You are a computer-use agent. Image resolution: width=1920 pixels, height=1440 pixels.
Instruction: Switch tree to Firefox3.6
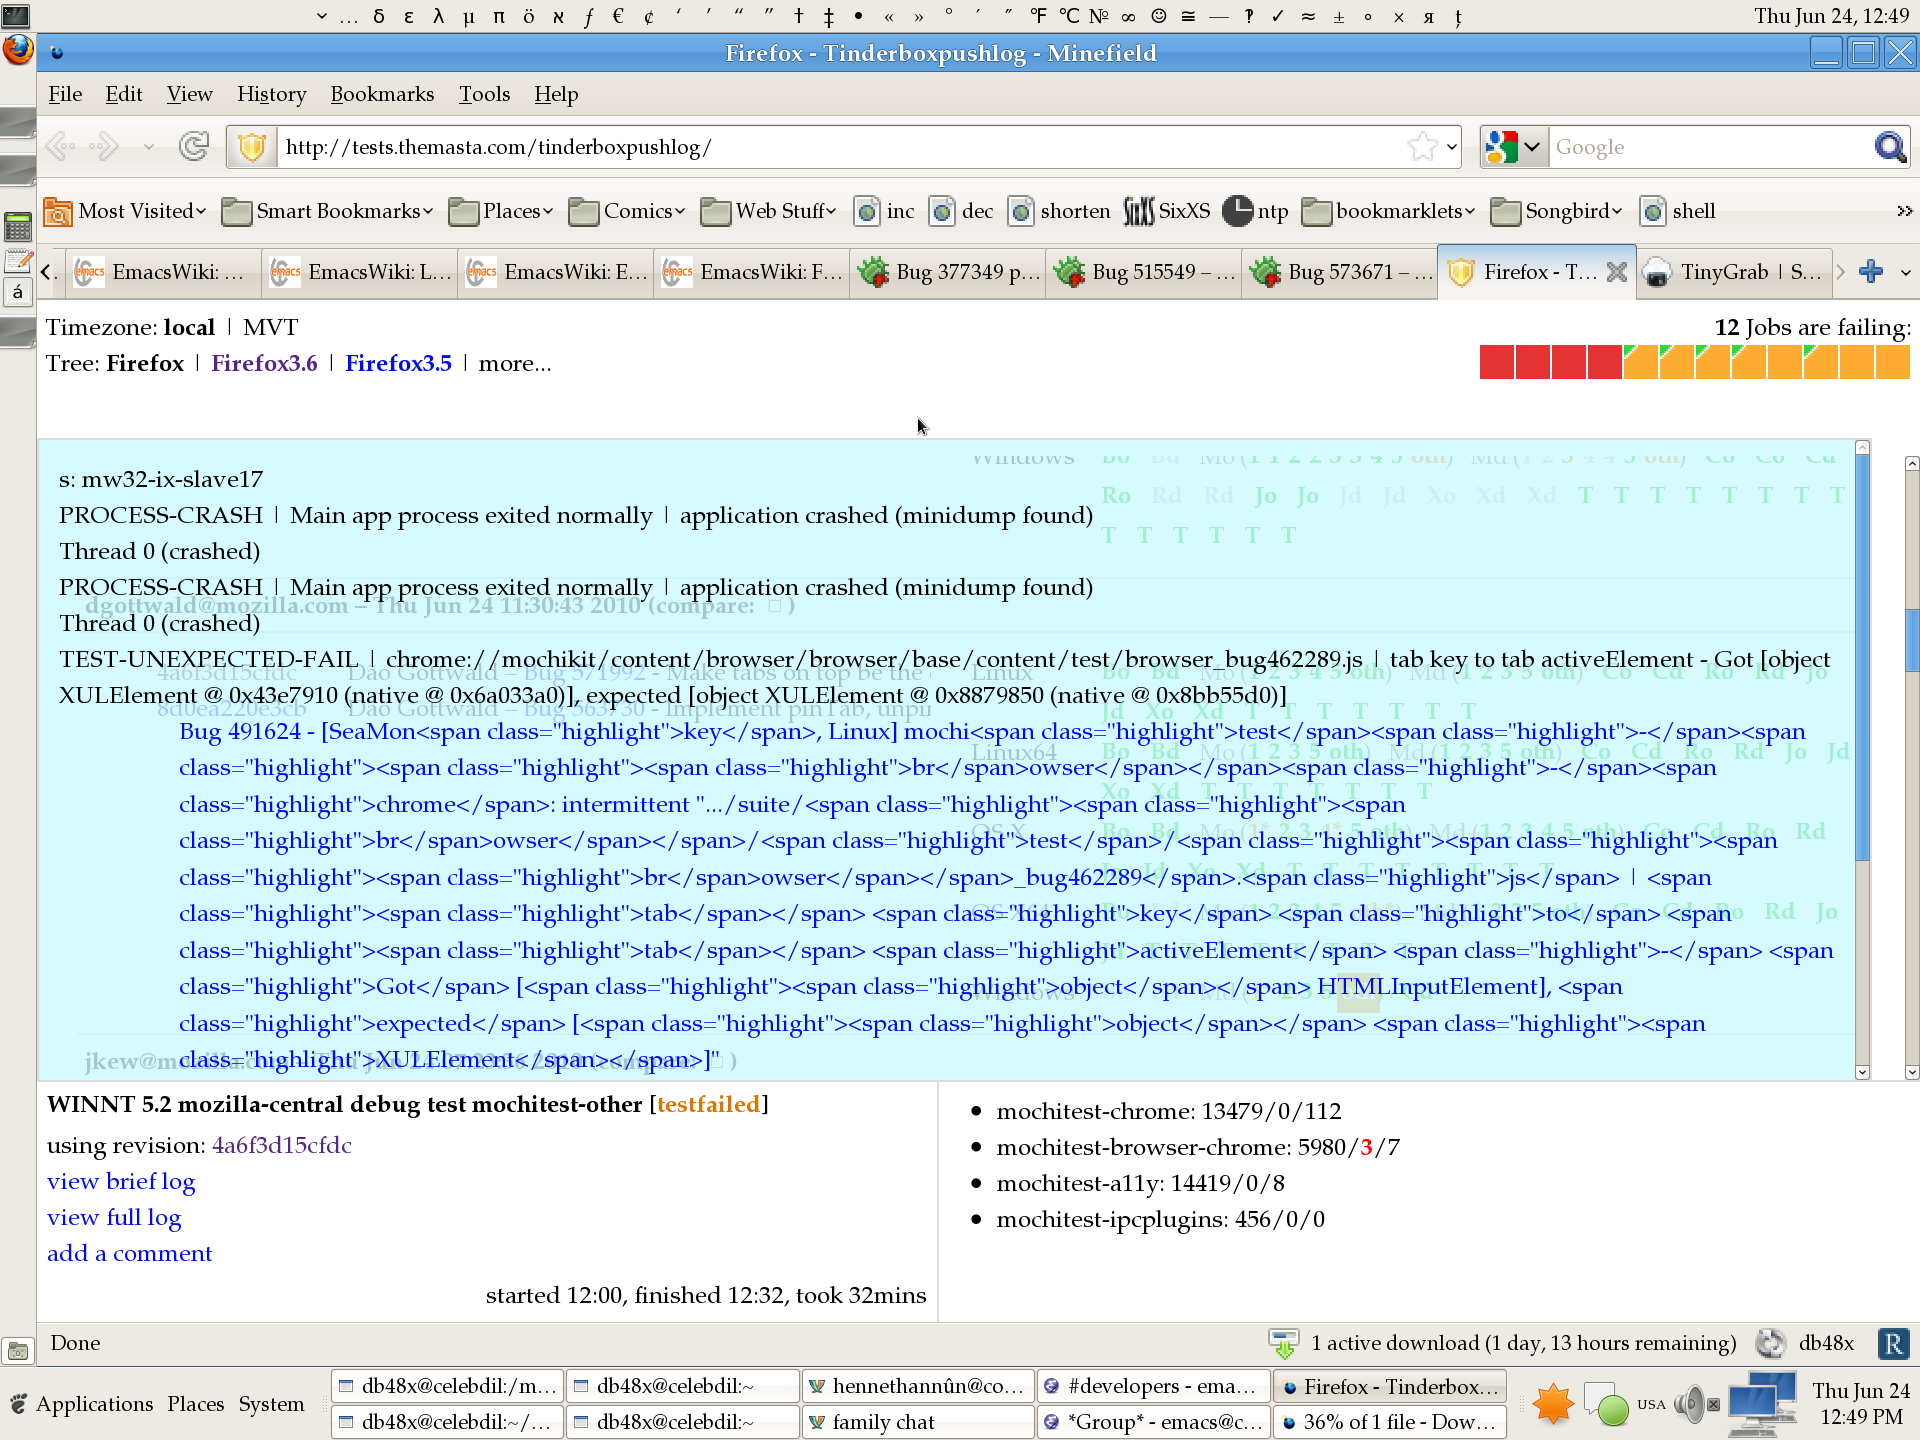point(264,363)
